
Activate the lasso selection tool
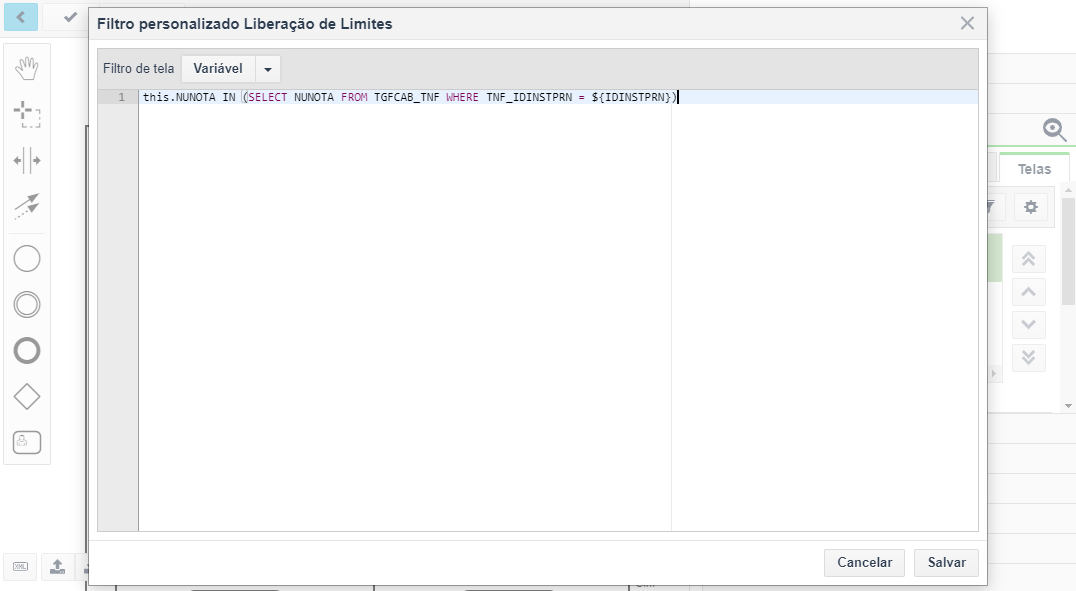(27, 114)
